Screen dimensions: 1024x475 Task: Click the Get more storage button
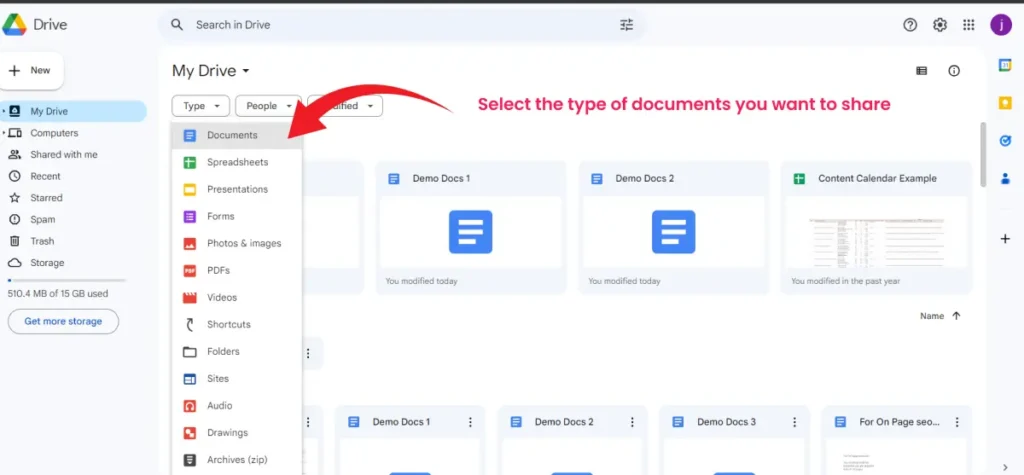[63, 321]
